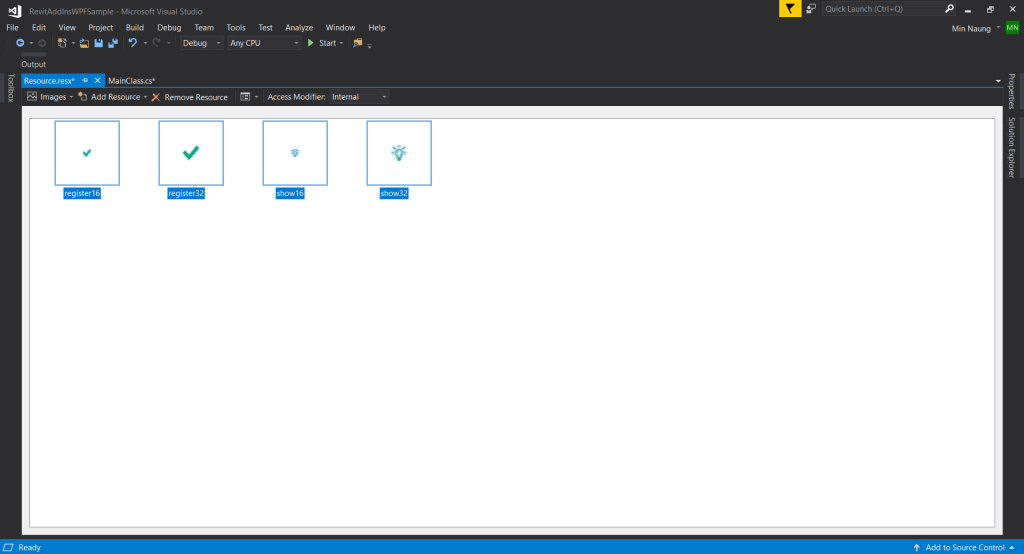Click the Undo arrow icon

[x=132, y=43]
